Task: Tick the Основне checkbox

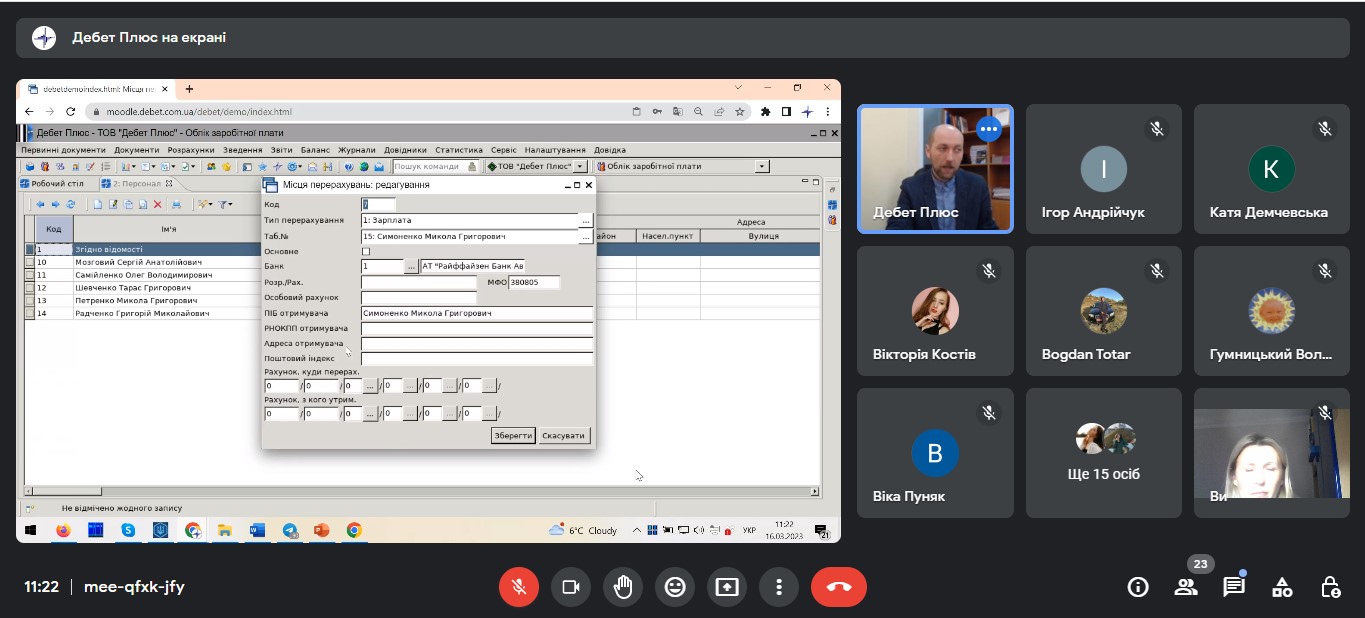Action: pos(366,251)
